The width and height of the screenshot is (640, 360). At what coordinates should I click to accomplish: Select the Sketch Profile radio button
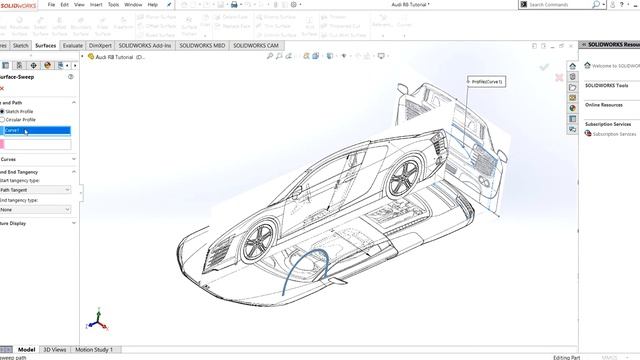click(2, 111)
